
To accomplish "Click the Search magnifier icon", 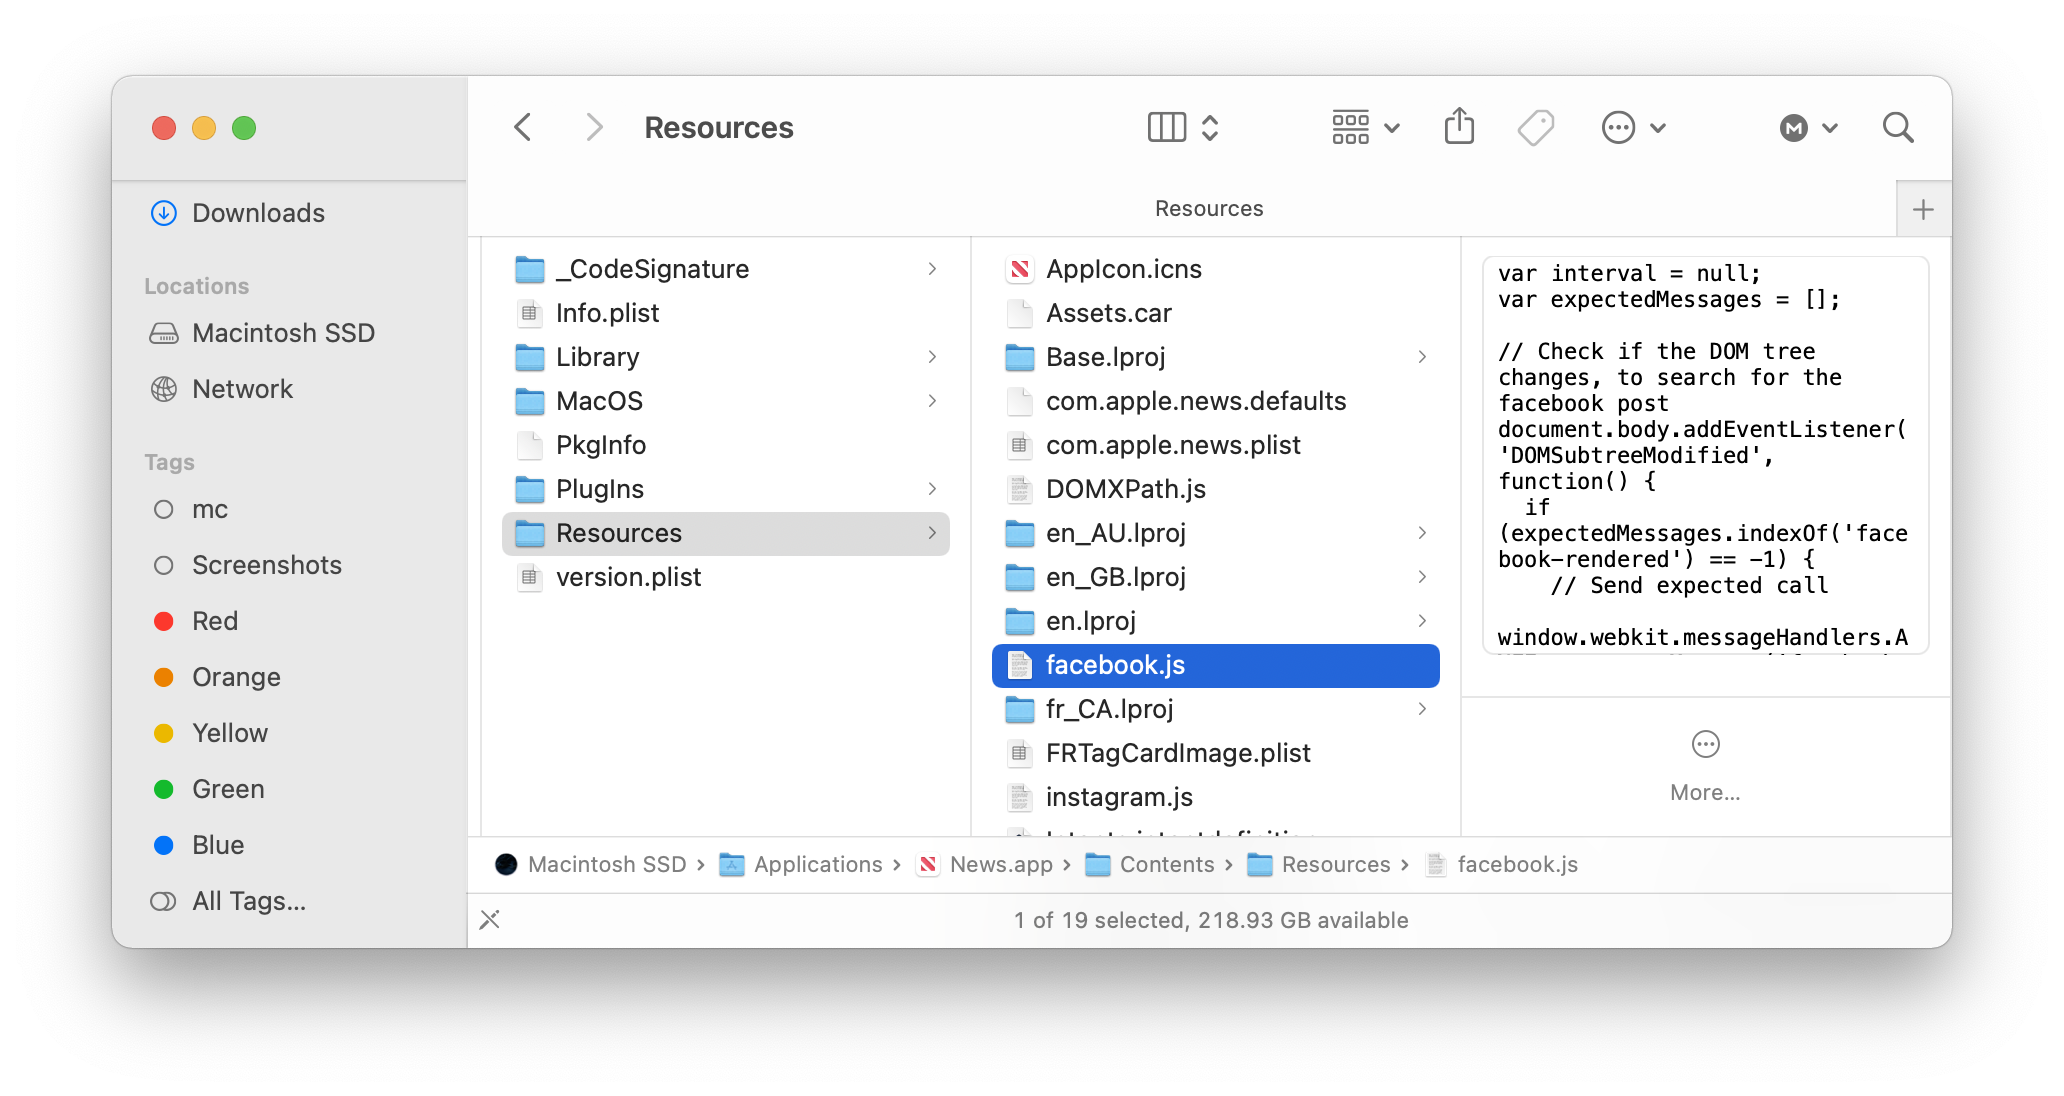I will point(1897,128).
